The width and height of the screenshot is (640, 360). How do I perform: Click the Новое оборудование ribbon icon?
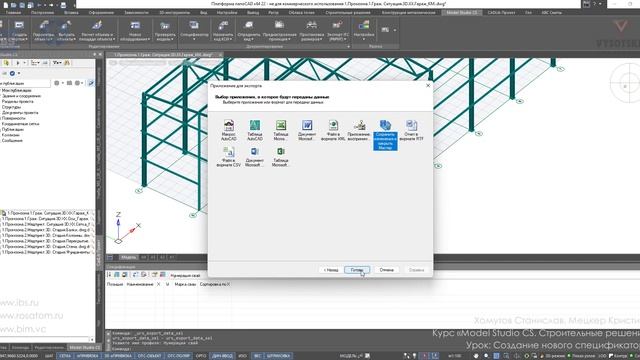click(x=135, y=31)
